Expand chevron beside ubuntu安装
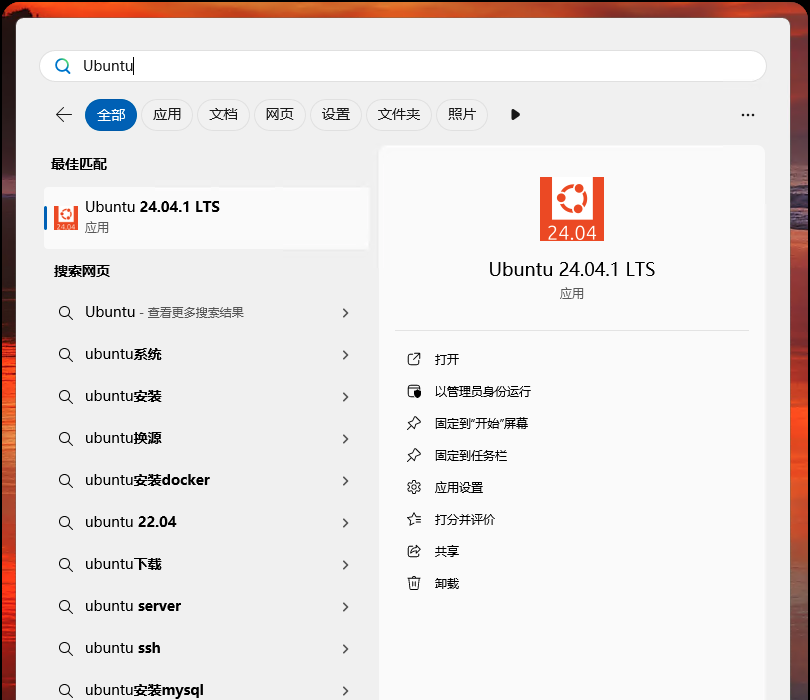 pyautogui.click(x=346, y=397)
